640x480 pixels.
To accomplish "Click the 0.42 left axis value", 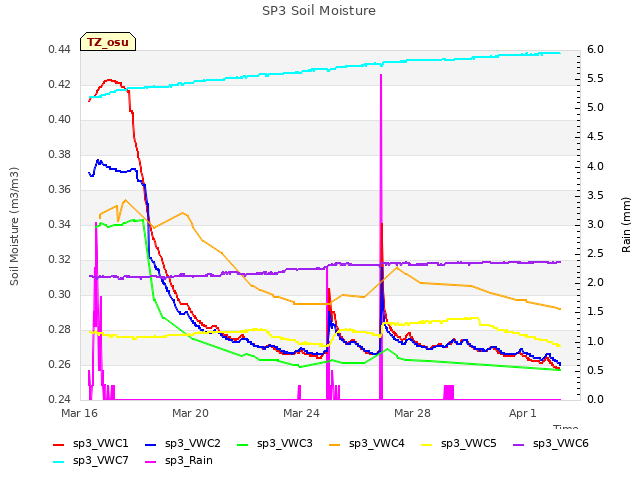I will tap(60, 85).
